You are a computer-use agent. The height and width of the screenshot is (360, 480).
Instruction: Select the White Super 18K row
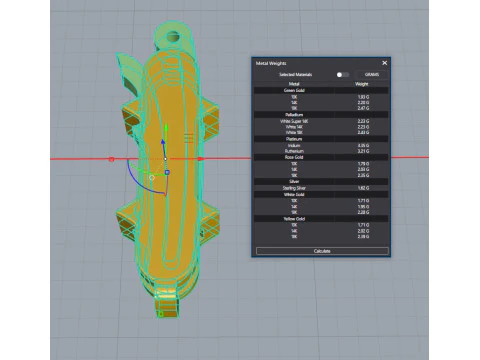click(321, 121)
